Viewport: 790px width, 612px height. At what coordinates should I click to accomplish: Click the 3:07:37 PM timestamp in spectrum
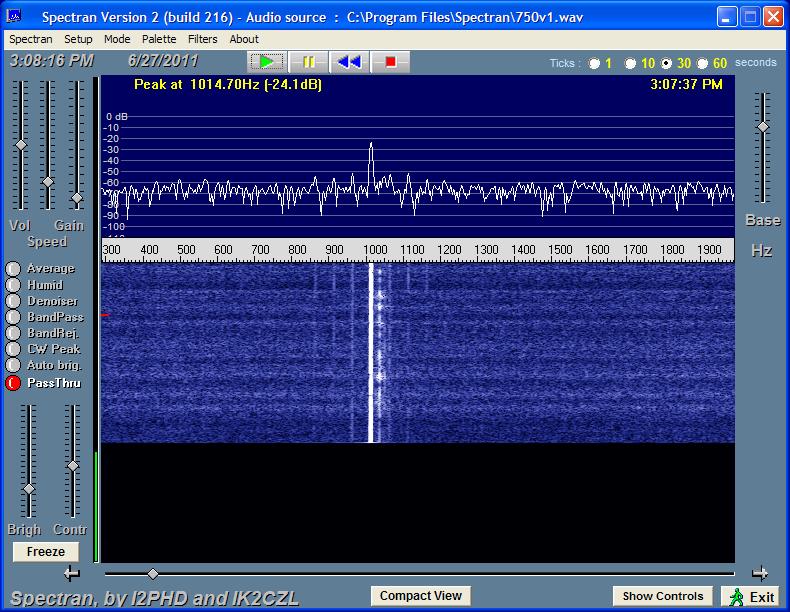[686, 84]
